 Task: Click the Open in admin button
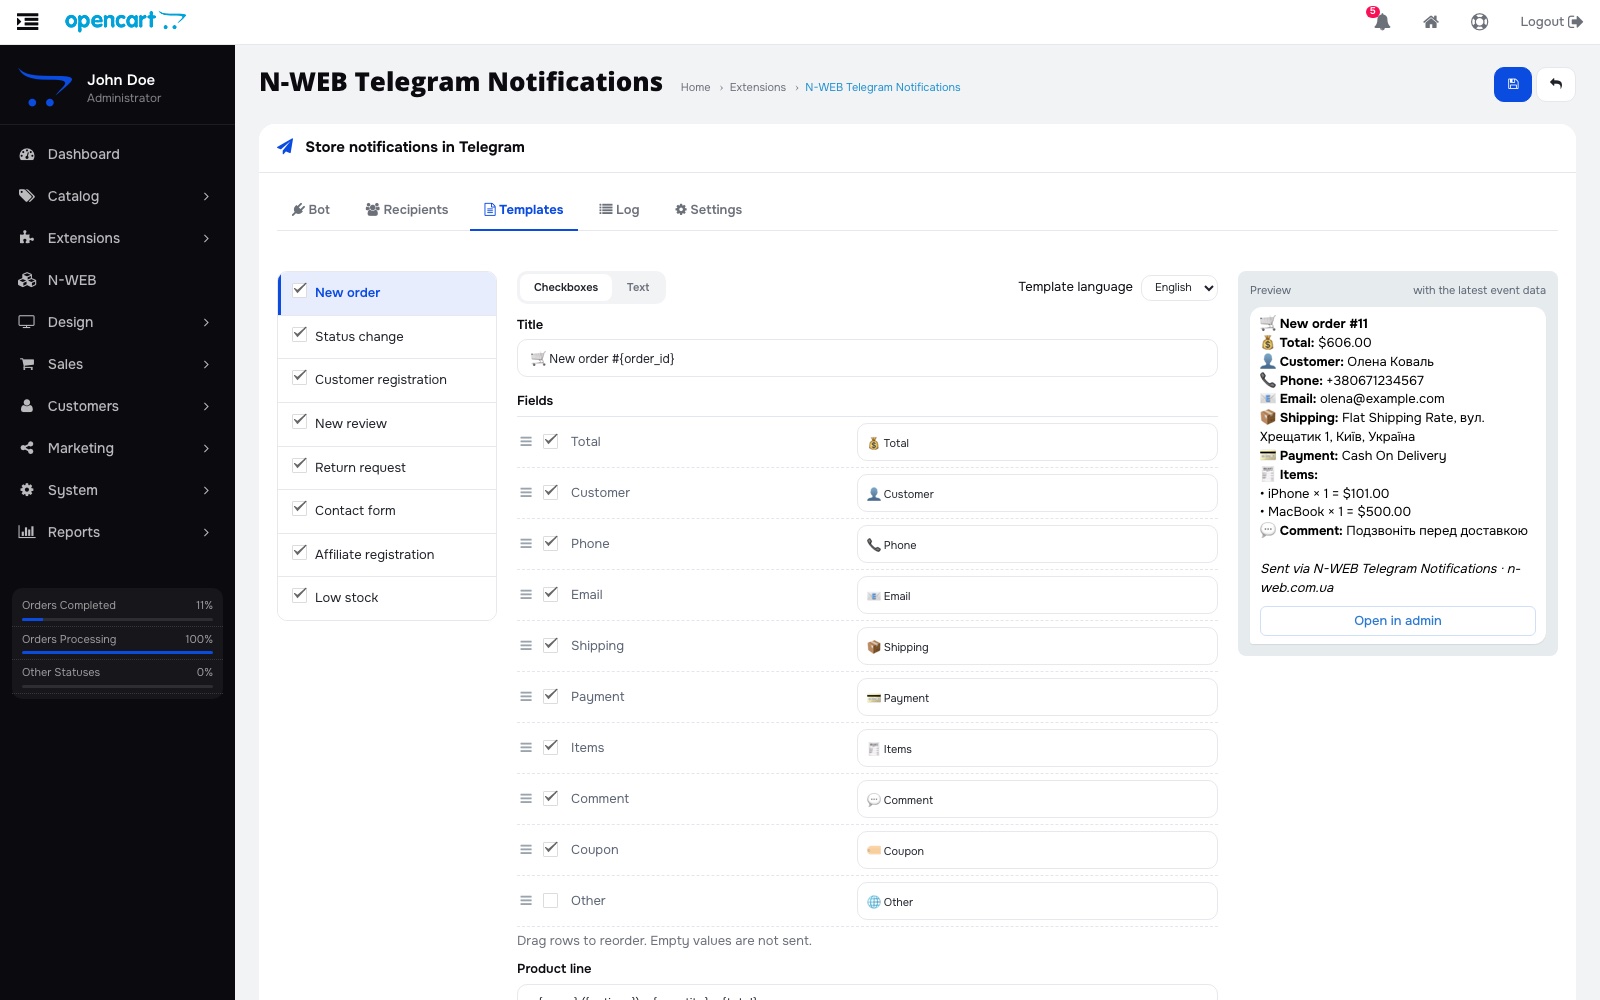point(1397,621)
